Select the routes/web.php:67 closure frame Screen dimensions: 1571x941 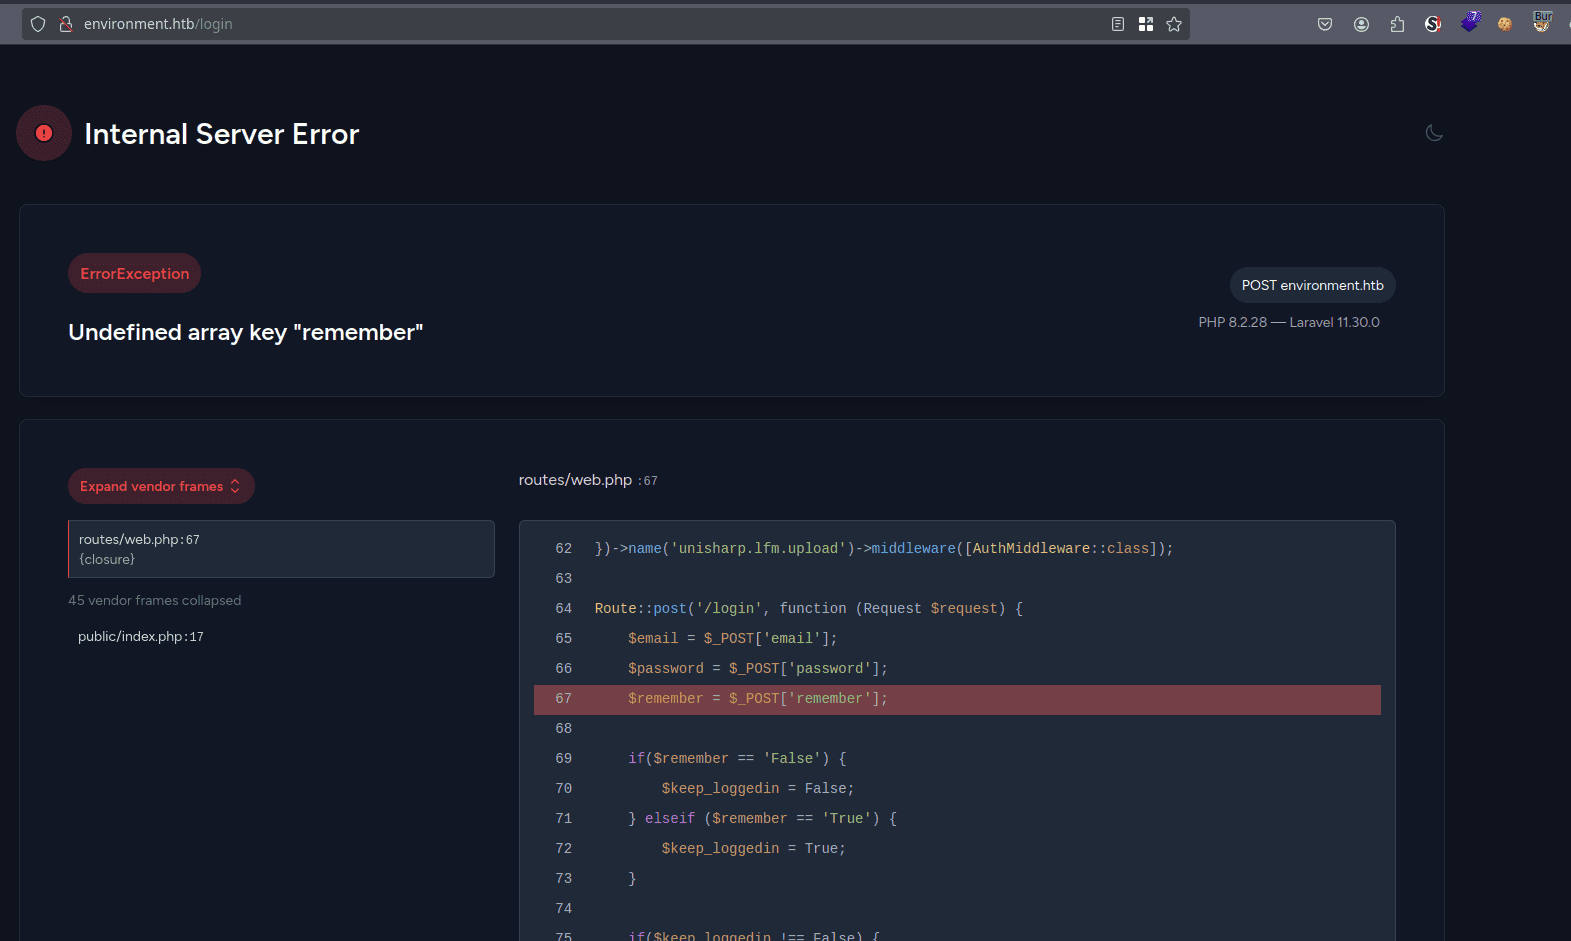pyautogui.click(x=281, y=549)
